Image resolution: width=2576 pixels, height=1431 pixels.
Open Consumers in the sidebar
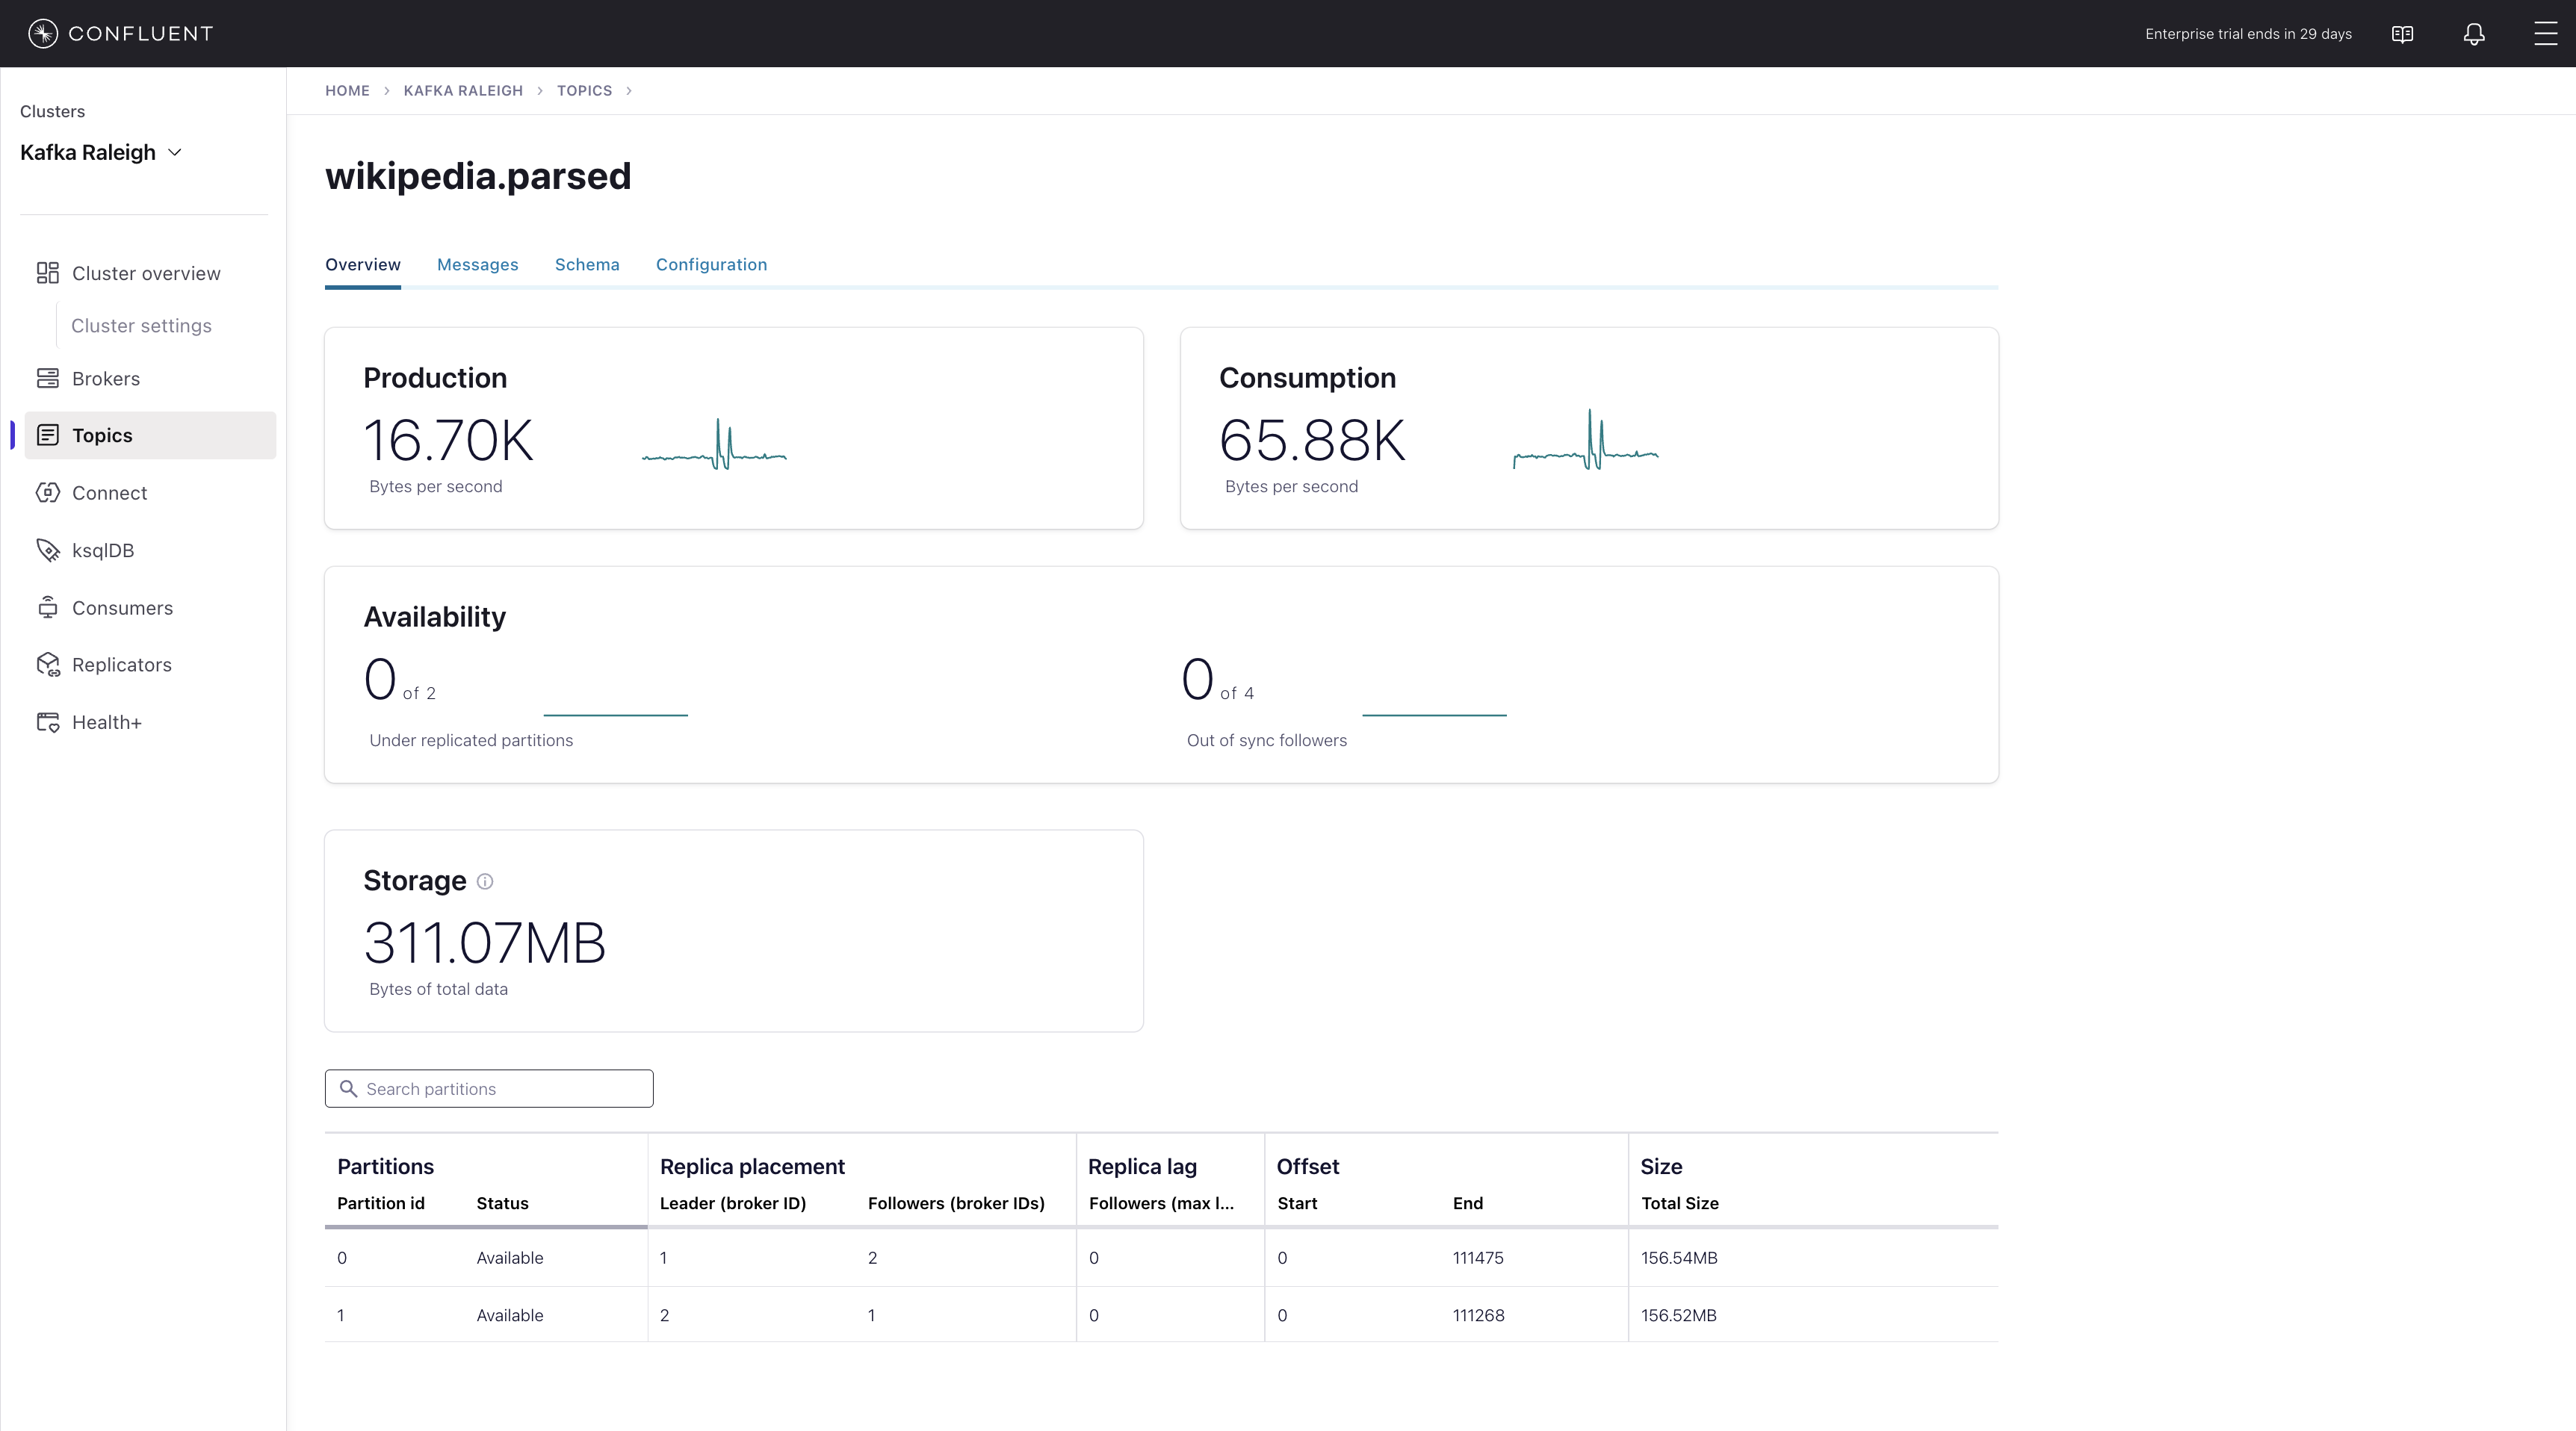pyautogui.click(x=122, y=608)
